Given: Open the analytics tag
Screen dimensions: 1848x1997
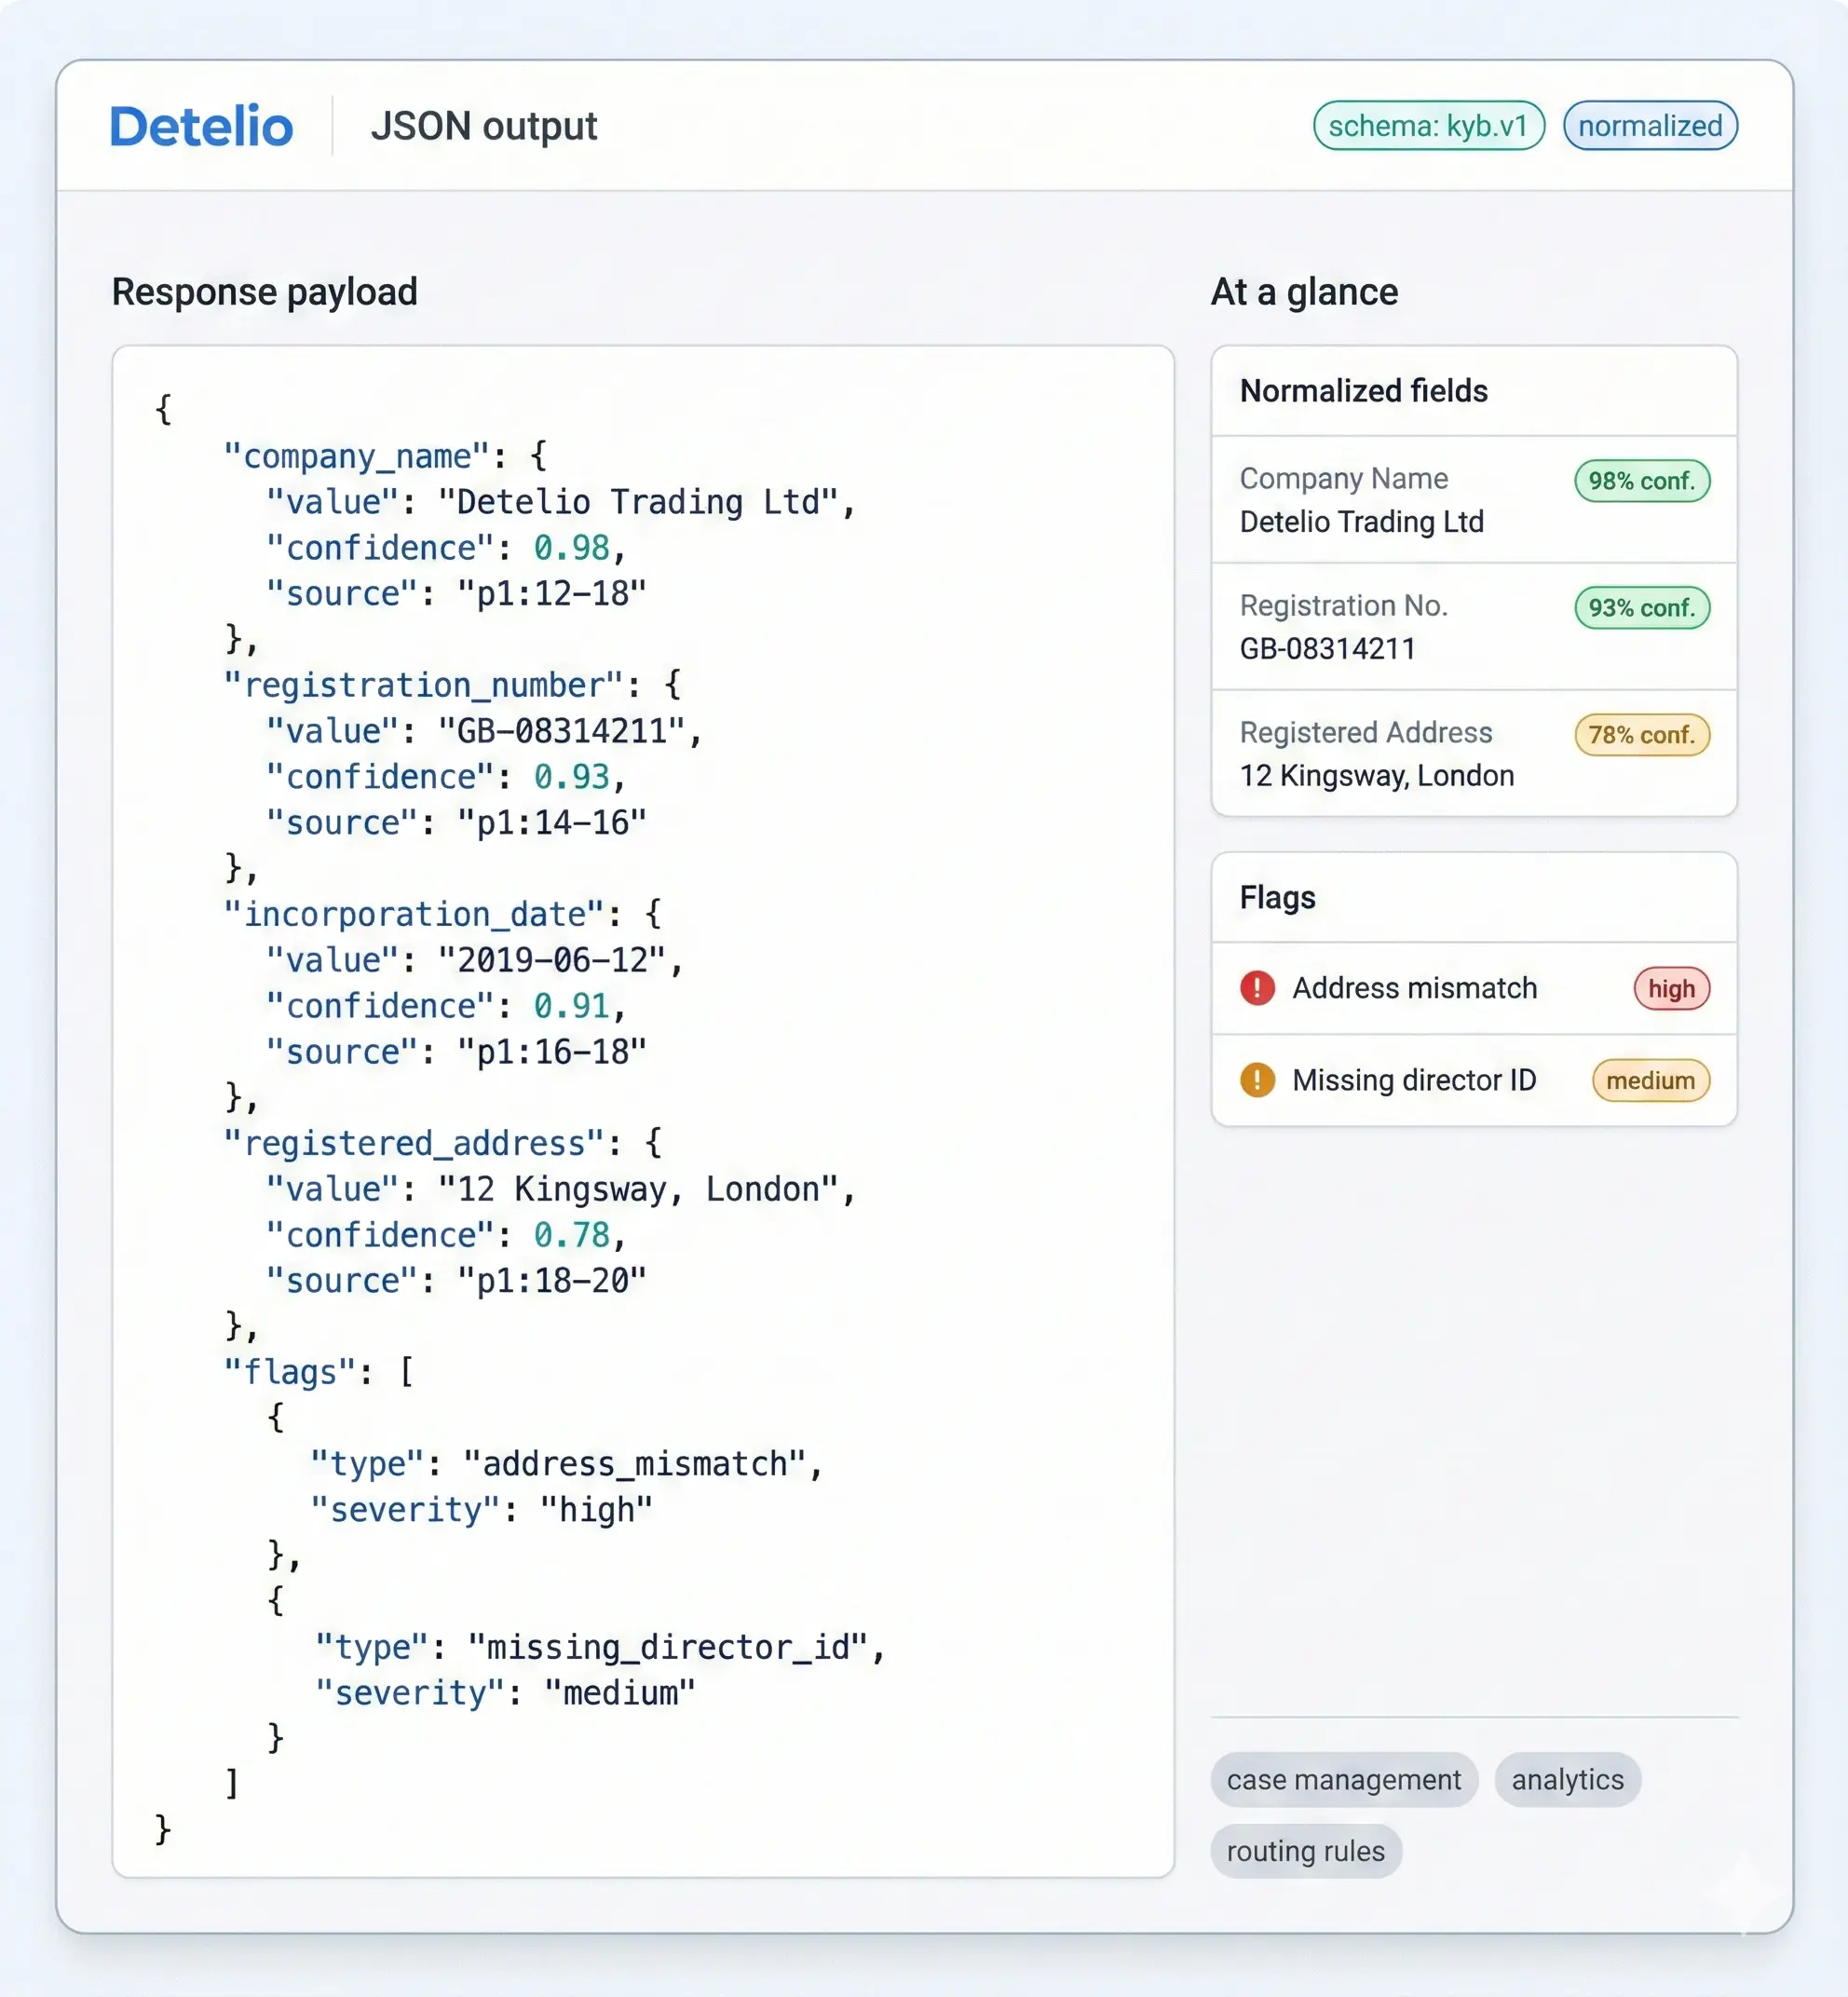Looking at the screenshot, I should coord(1568,1780).
